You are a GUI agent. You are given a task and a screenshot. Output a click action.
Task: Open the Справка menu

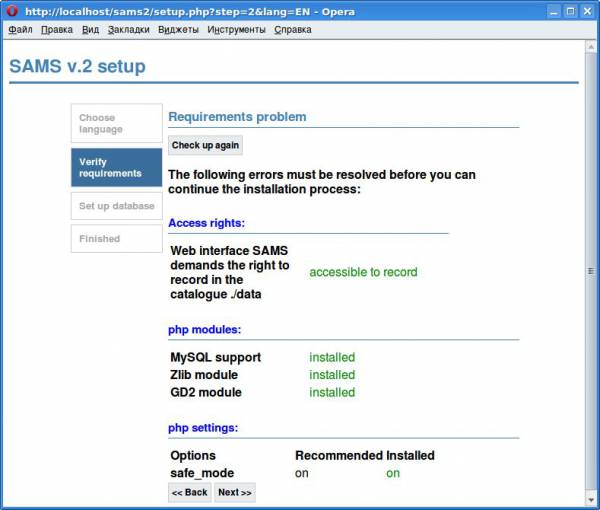pos(293,30)
